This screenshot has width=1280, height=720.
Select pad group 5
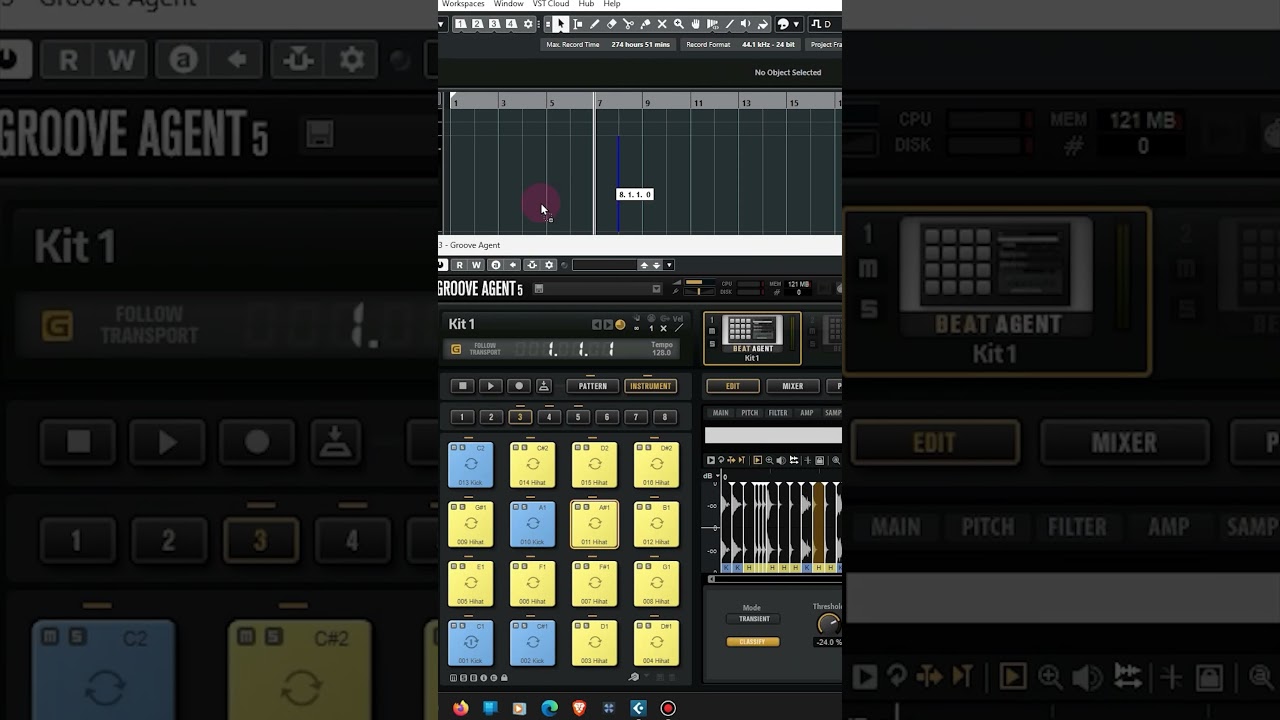pyautogui.click(x=577, y=417)
